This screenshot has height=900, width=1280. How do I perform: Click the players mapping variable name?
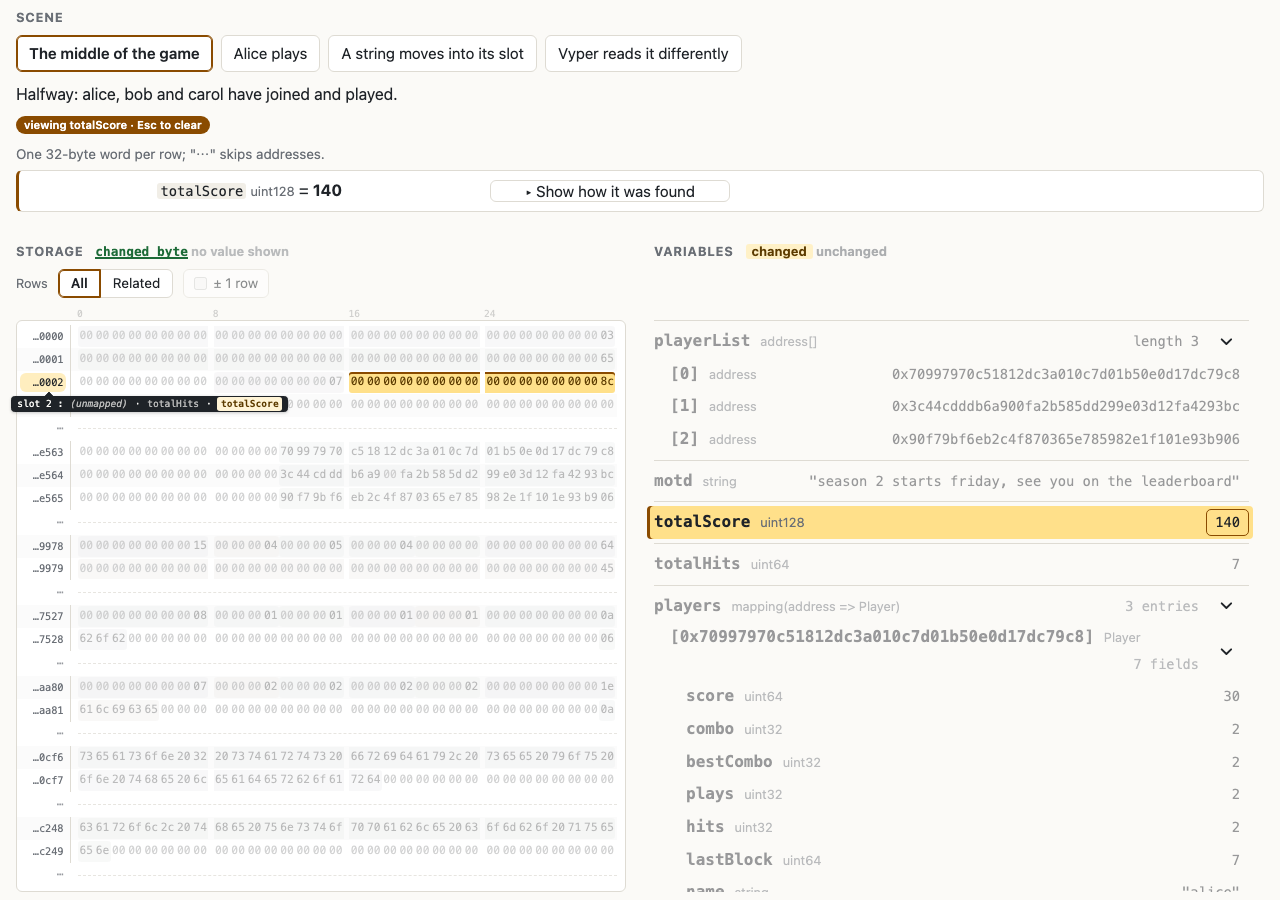(x=687, y=606)
